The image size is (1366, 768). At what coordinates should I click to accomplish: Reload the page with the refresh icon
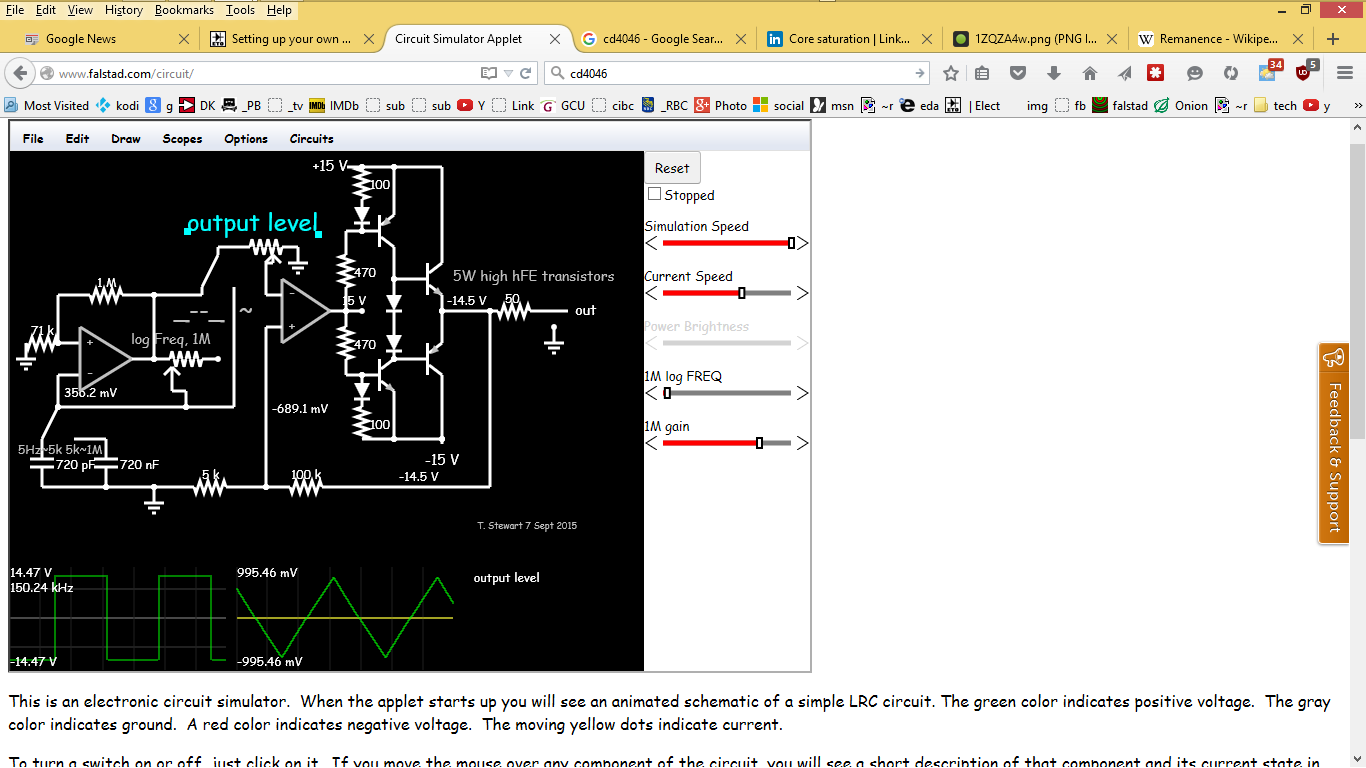point(527,73)
